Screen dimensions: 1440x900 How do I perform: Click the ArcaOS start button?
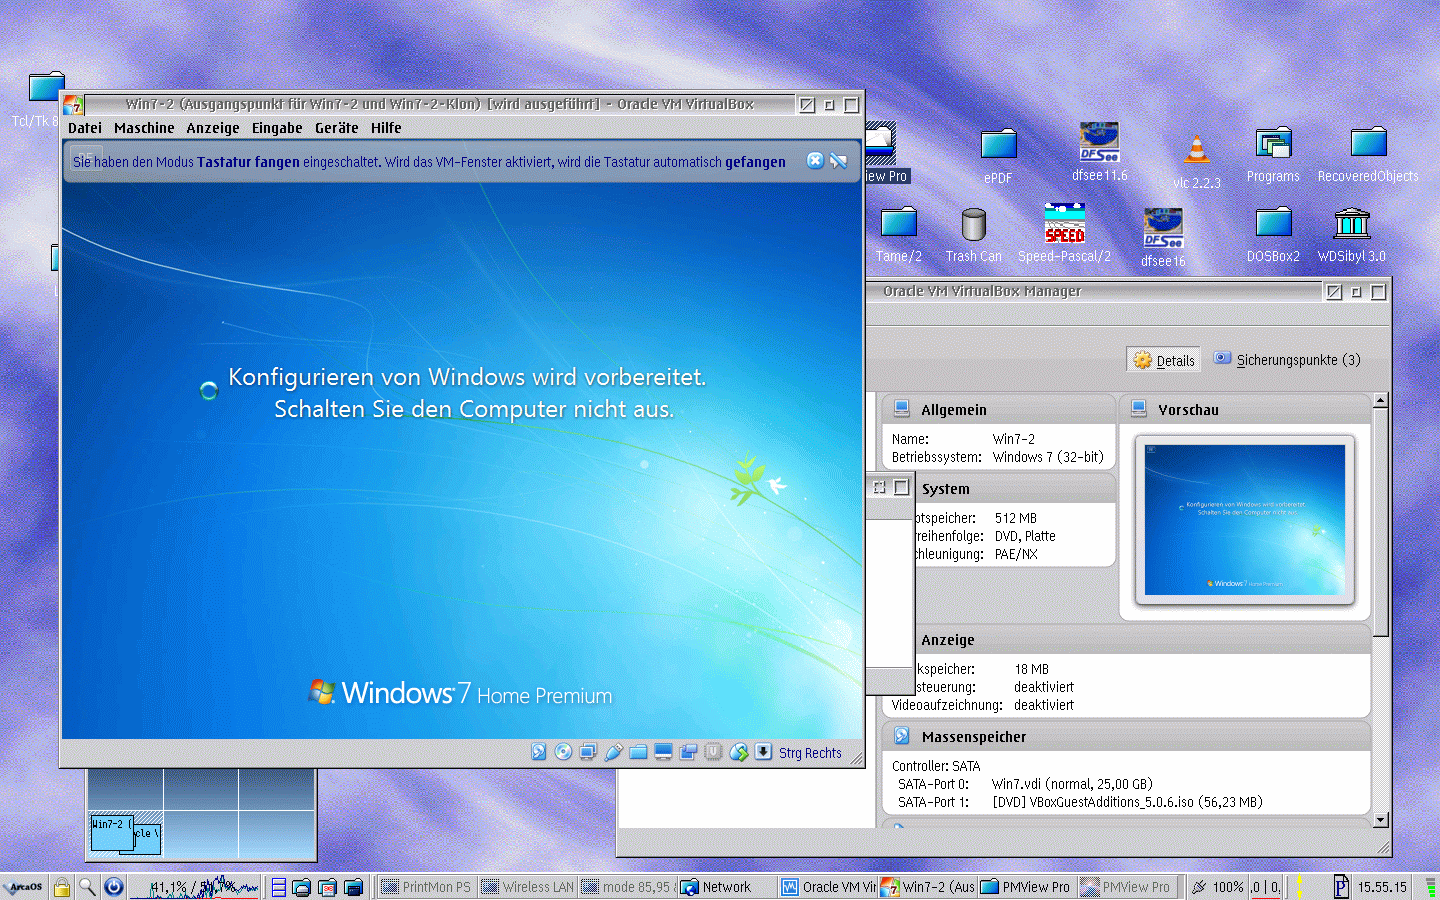click(x=23, y=887)
